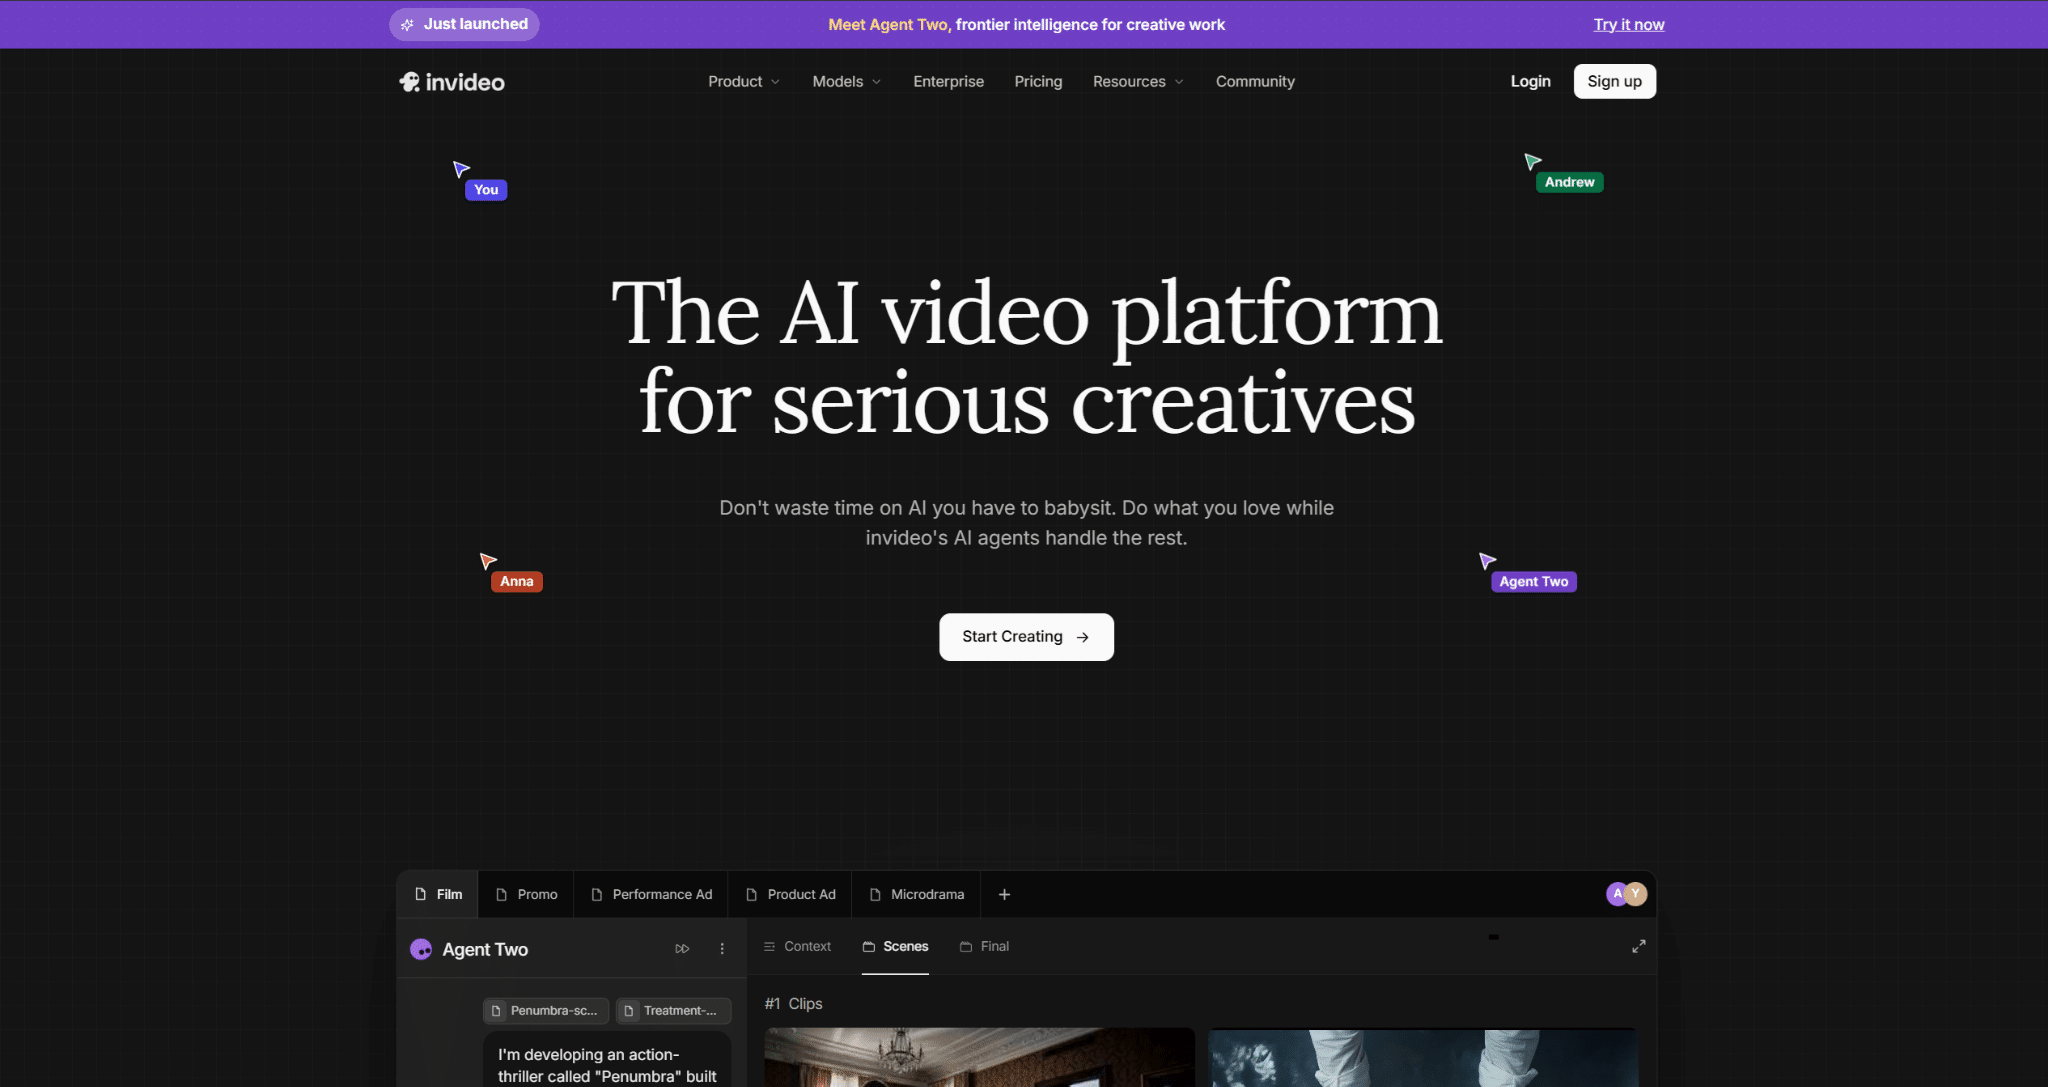Go to the Enterprise page
2048x1087 pixels.
point(948,82)
